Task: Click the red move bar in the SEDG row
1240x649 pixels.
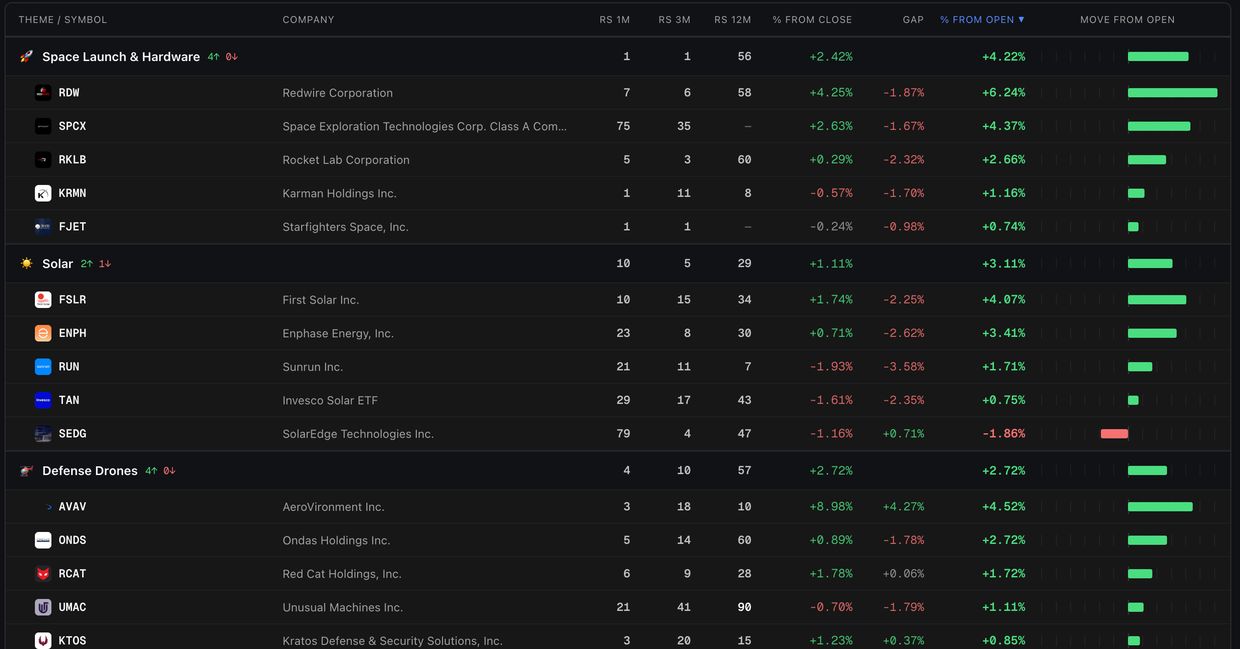Action: [x=1114, y=434]
